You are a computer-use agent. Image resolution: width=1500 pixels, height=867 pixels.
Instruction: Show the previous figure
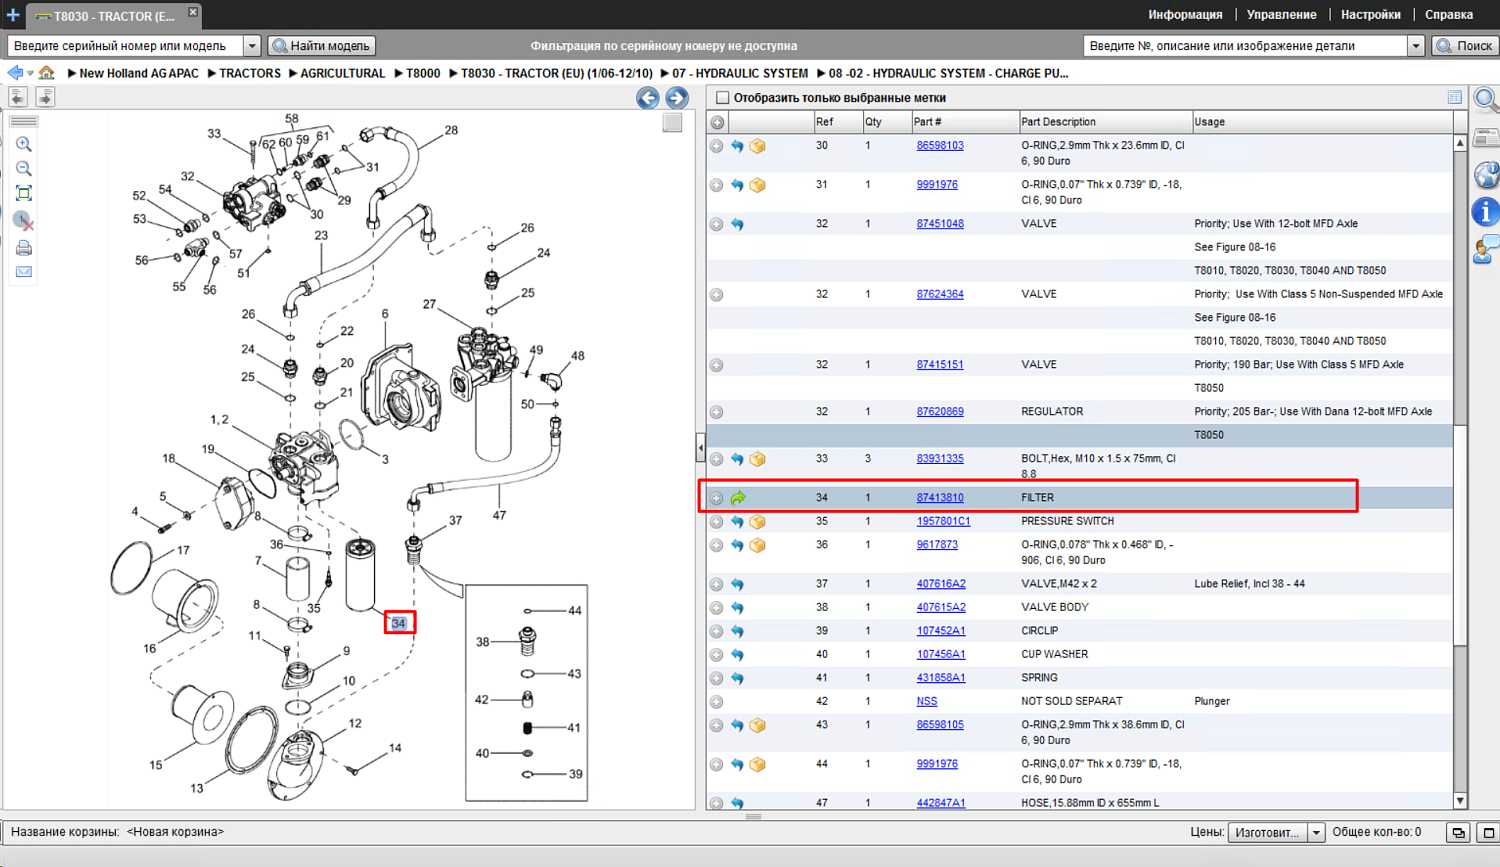click(648, 97)
